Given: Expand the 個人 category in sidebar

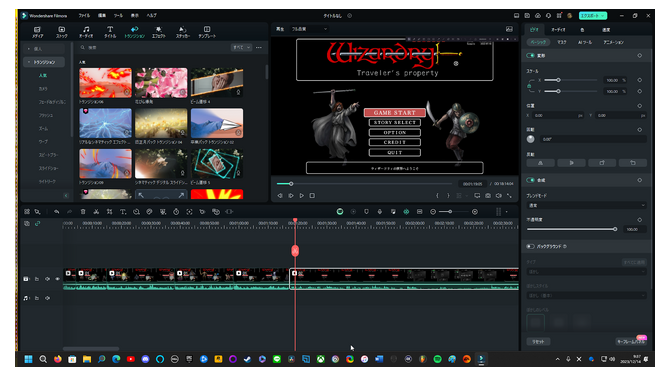Looking at the screenshot, I should pyautogui.click(x=28, y=49).
